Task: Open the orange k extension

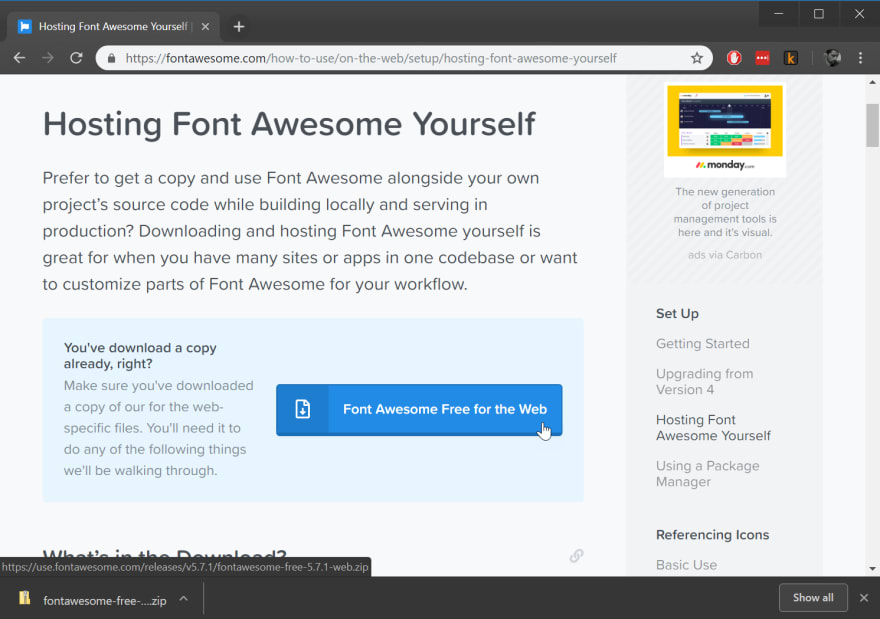Action: click(x=791, y=58)
